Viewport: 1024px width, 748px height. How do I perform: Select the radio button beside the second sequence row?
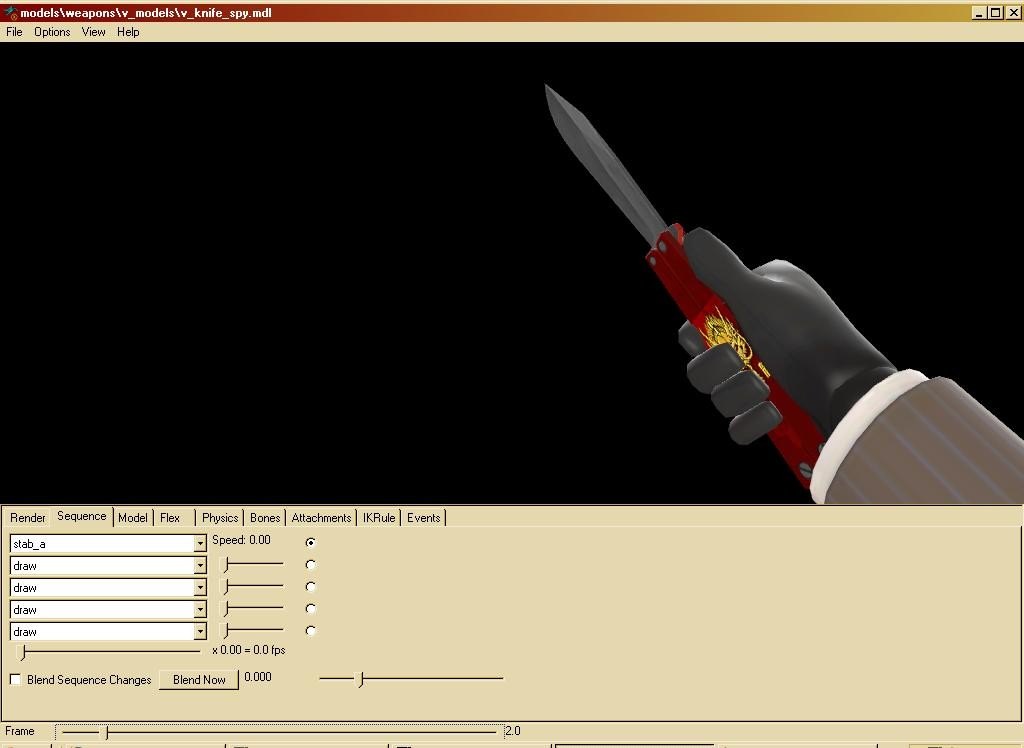tap(310, 565)
